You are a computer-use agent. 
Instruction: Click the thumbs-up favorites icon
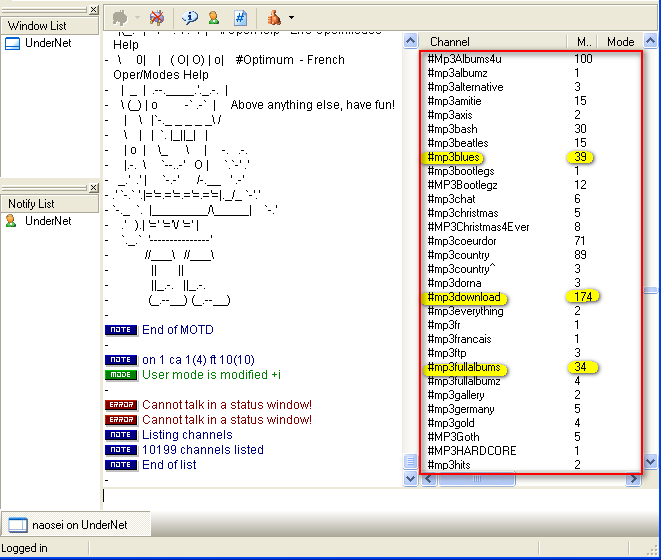pyautogui.click(x=274, y=18)
